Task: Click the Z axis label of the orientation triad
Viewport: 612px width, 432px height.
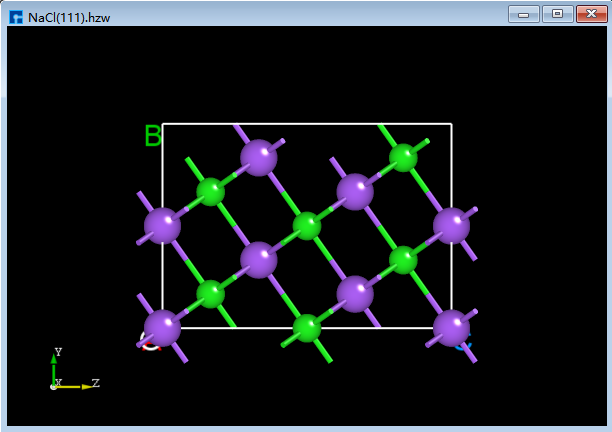Action: (96, 383)
